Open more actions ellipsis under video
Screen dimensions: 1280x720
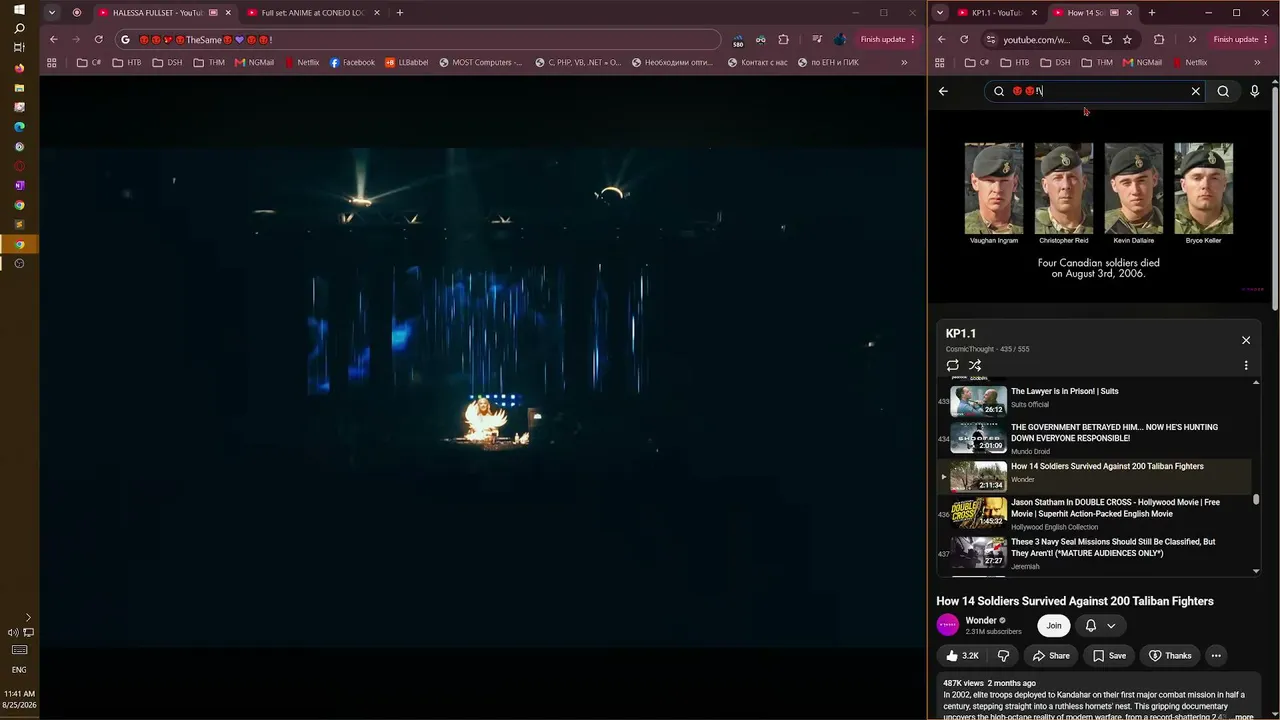pos(1216,656)
